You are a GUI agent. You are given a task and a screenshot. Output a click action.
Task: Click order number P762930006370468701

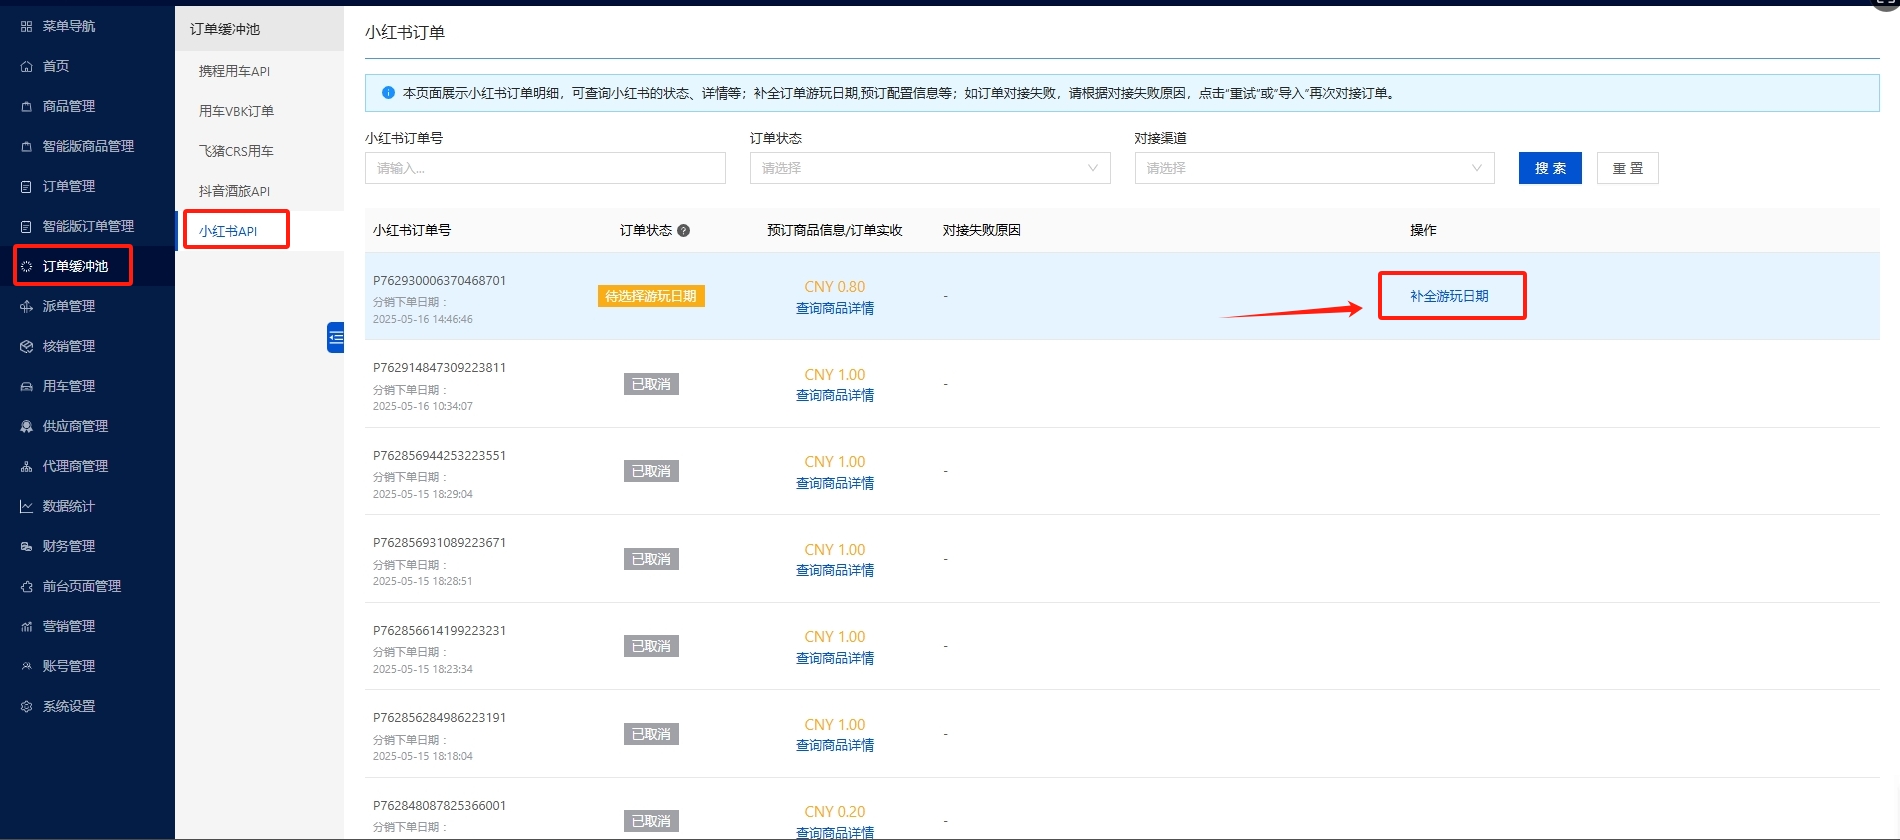(x=440, y=281)
